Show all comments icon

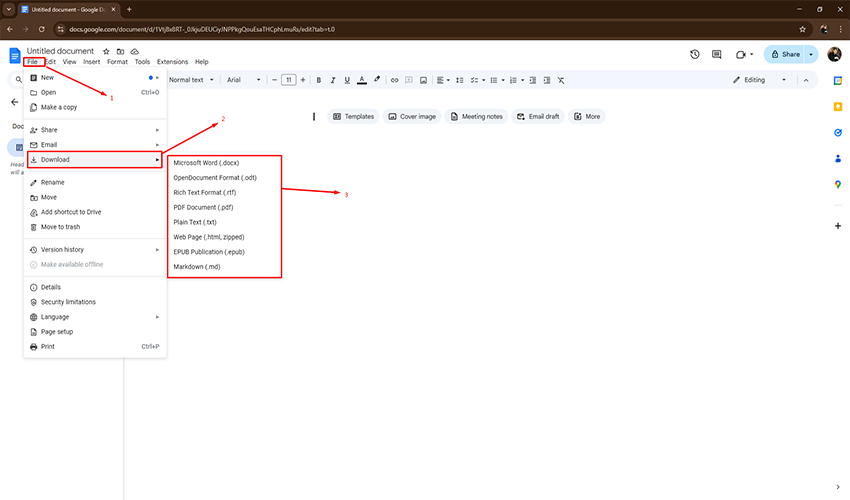pos(717,54)
